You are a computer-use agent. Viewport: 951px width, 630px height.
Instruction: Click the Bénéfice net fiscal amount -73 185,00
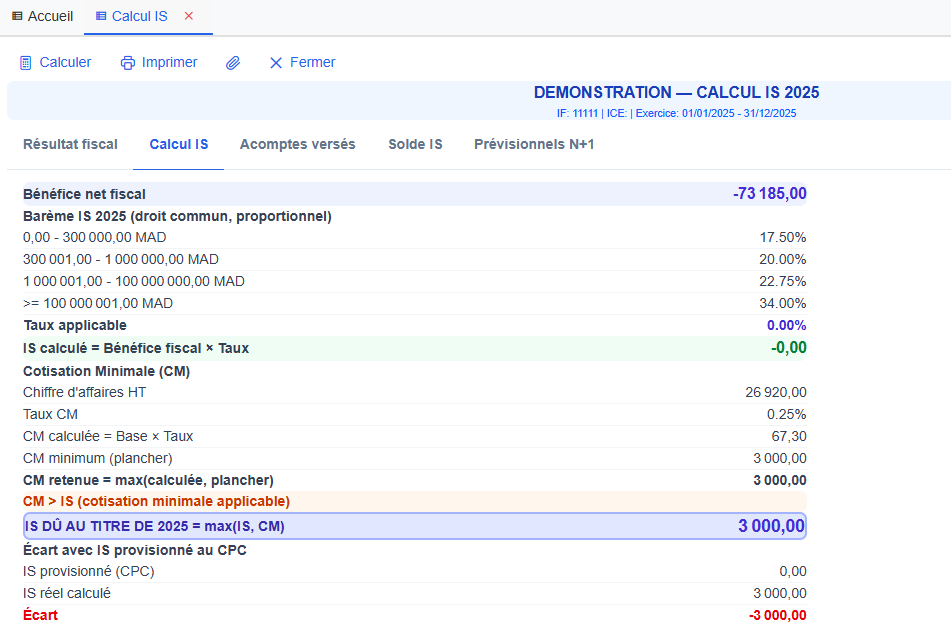769,194
